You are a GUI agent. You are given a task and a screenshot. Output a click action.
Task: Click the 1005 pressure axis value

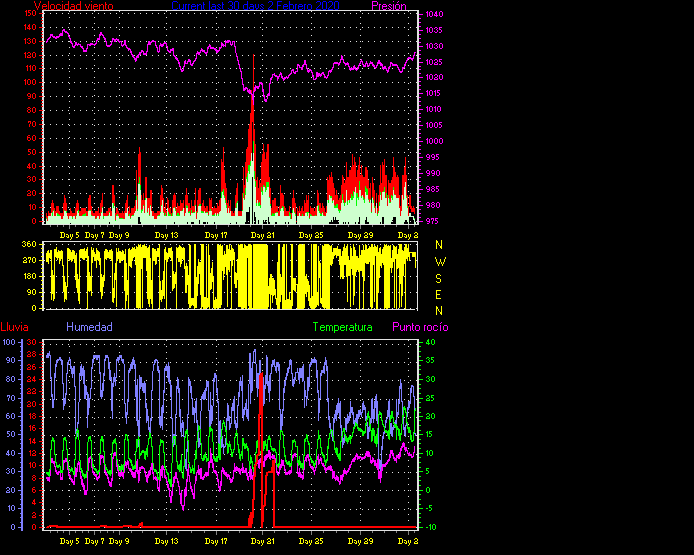pyautogui.click(x=434, y=125)
